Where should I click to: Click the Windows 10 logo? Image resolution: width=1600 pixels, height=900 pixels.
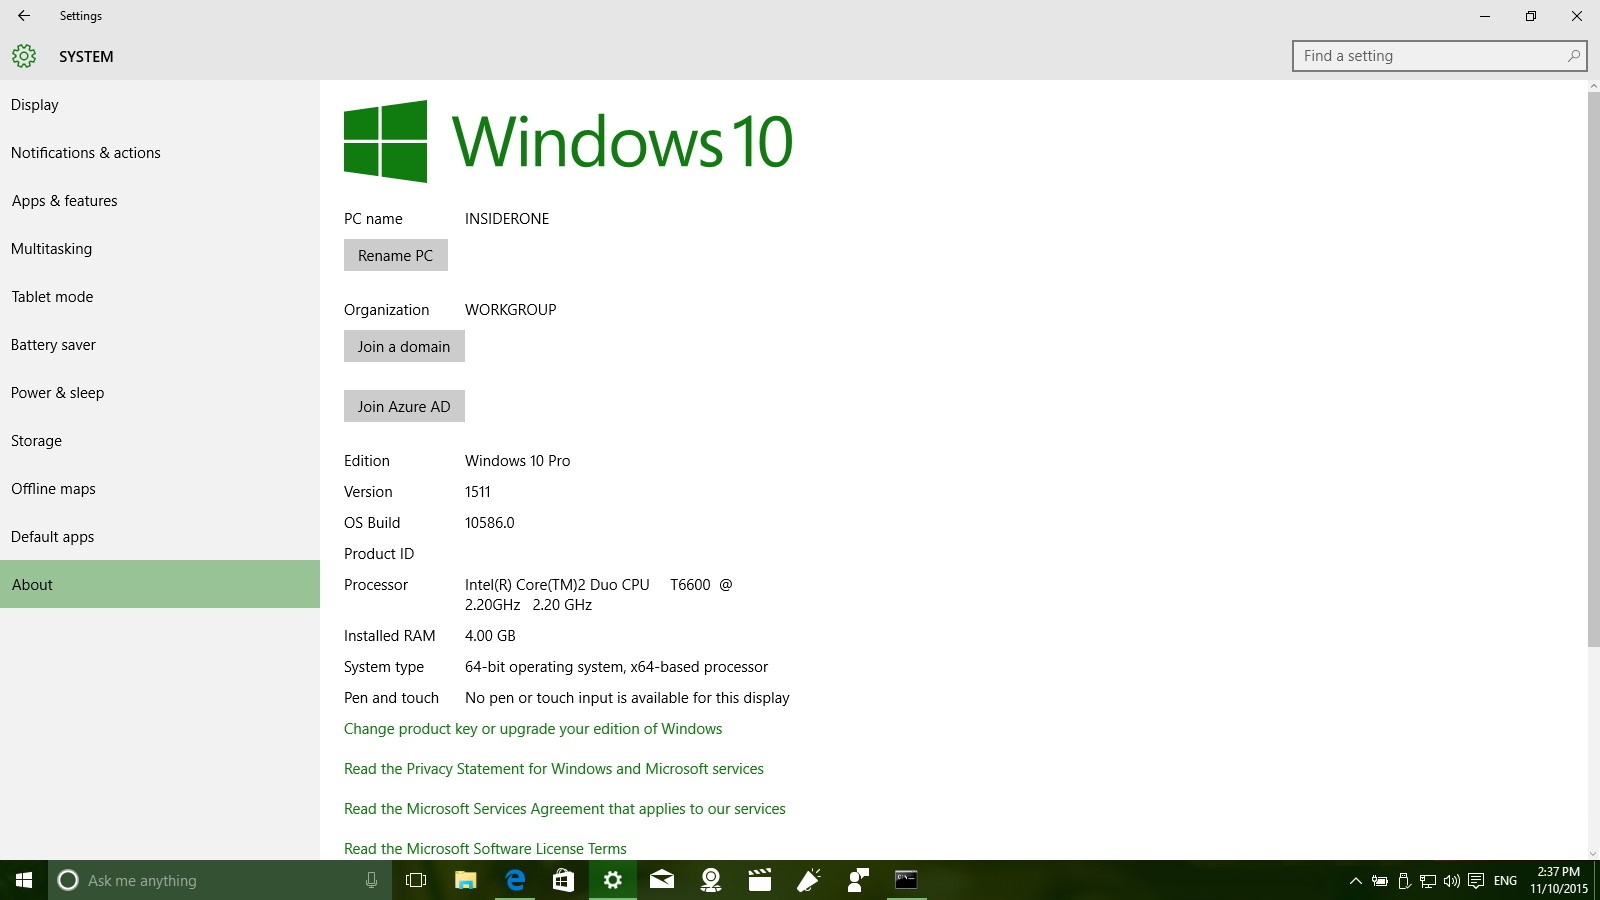(x=568, y=141)
